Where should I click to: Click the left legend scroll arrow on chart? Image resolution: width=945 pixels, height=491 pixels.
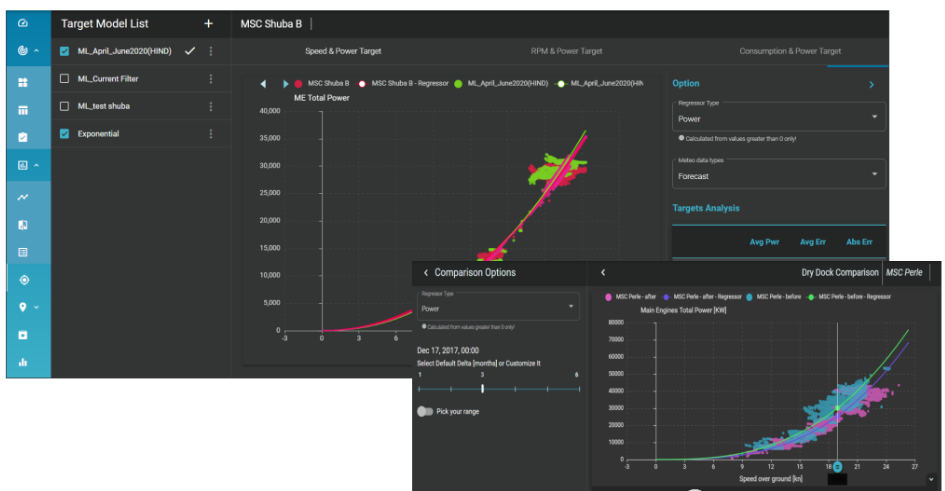263,84
